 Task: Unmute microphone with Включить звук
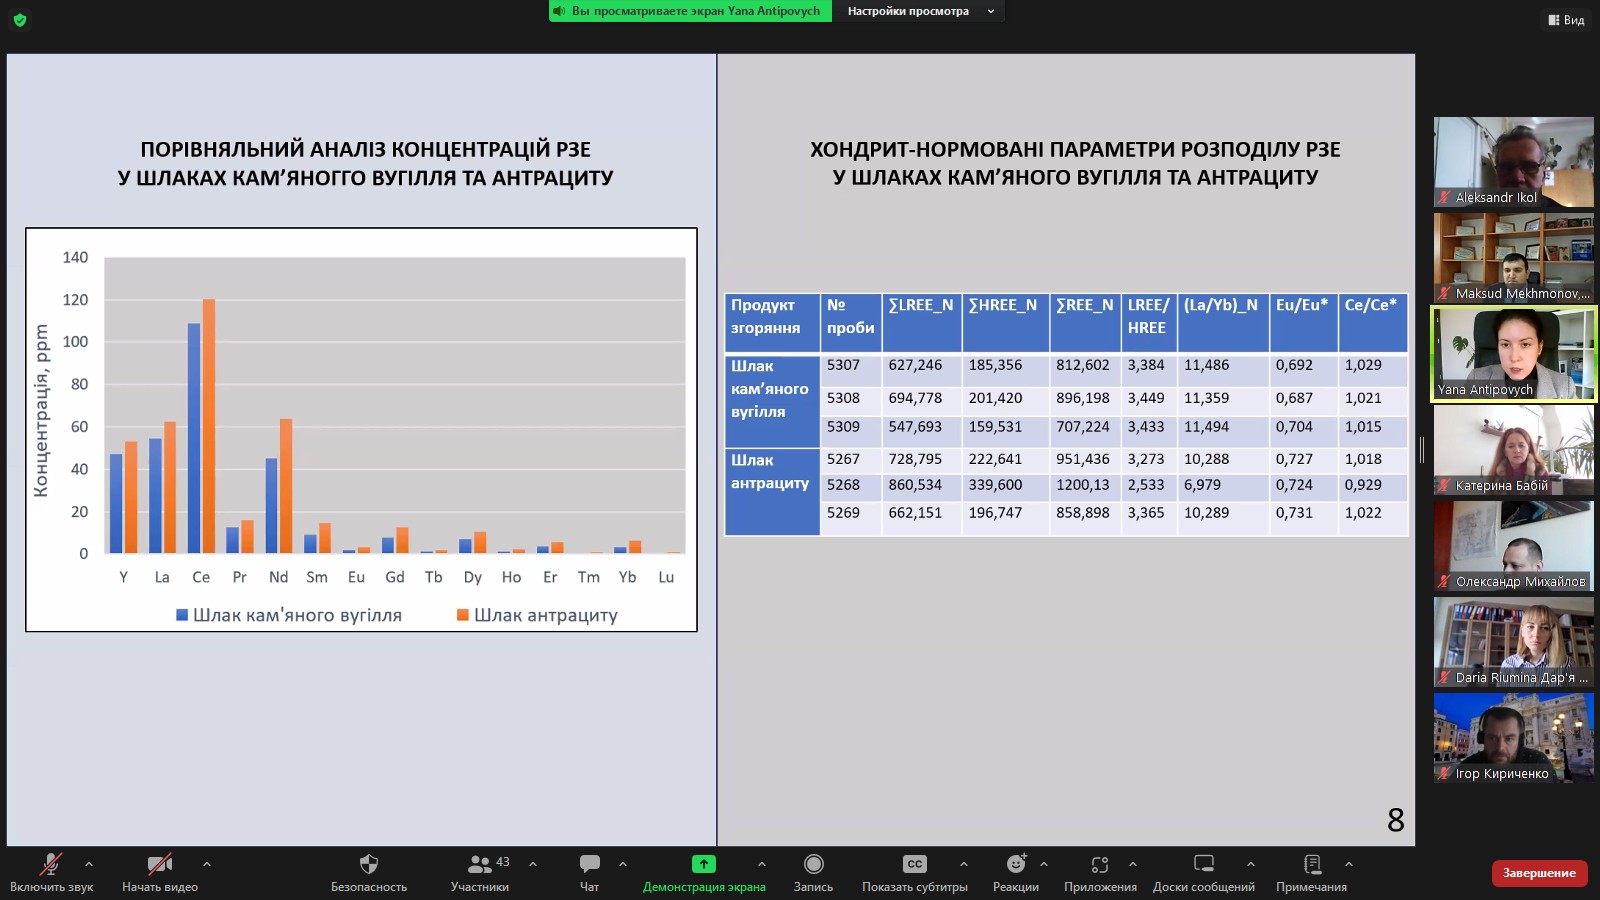click(x=51, y=865)
